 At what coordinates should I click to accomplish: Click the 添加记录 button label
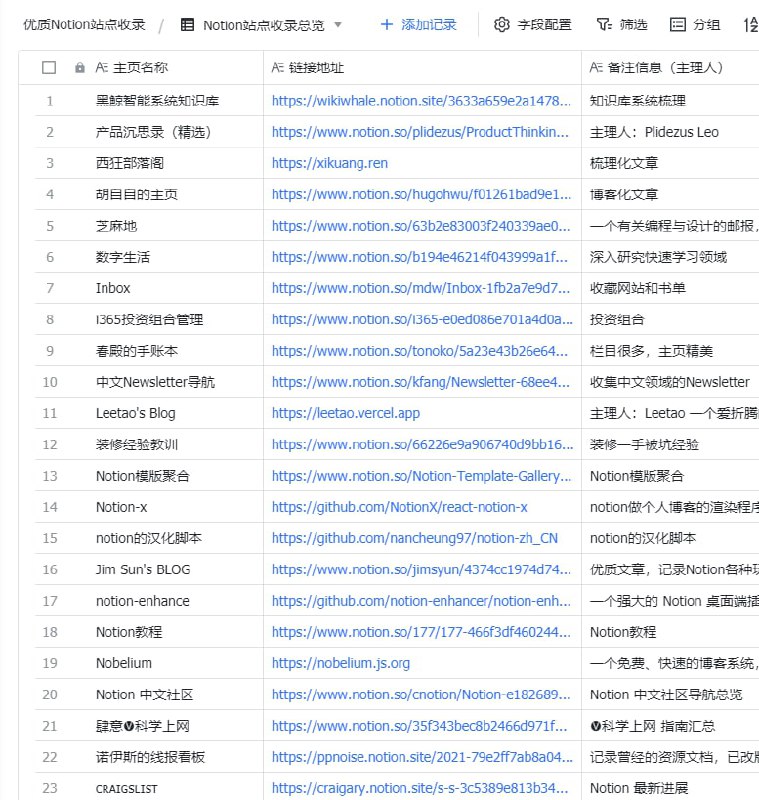pyautogui.click(x=428, y=24)
